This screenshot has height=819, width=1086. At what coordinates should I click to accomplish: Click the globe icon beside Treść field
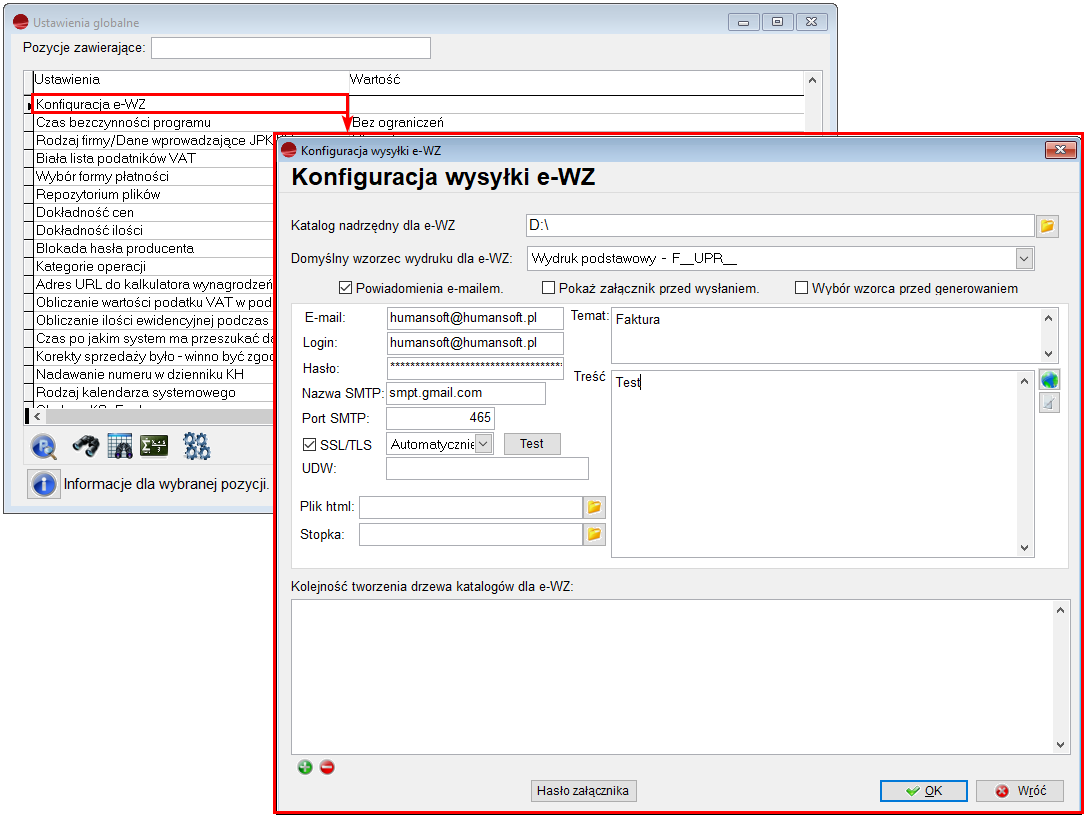[1048, 380]
